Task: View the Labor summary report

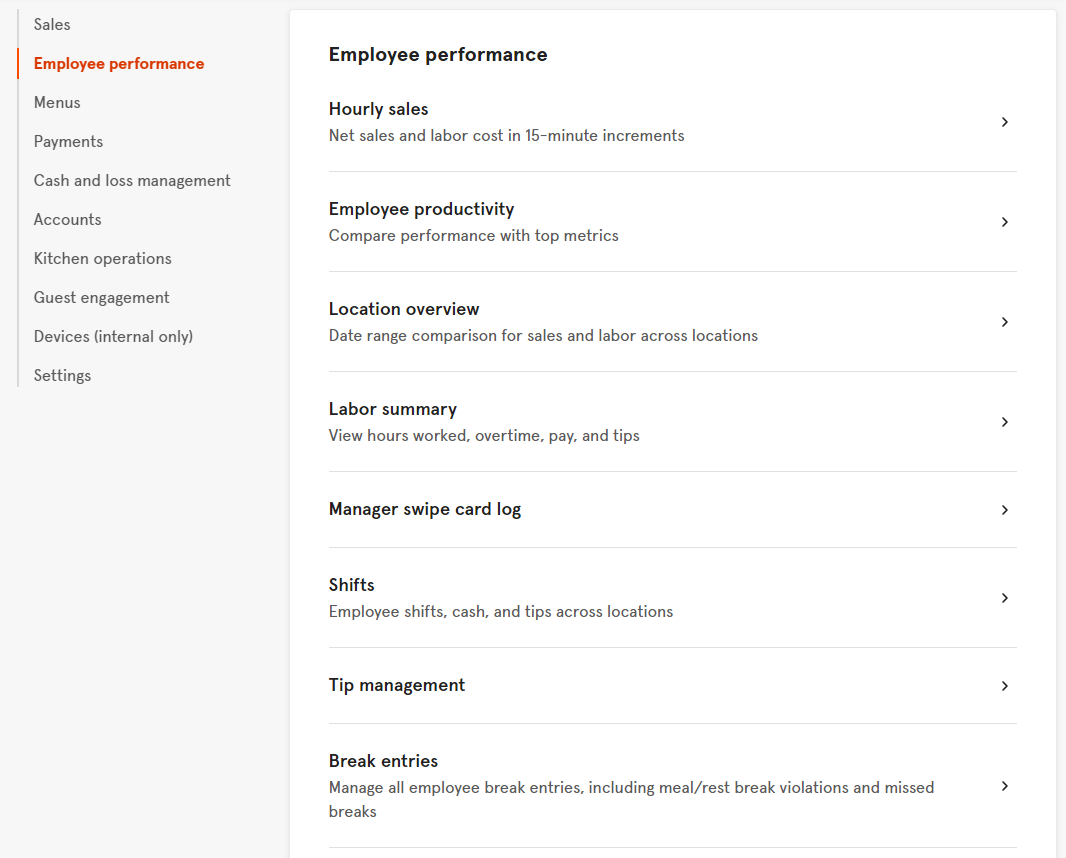Action: coord(392,409)
